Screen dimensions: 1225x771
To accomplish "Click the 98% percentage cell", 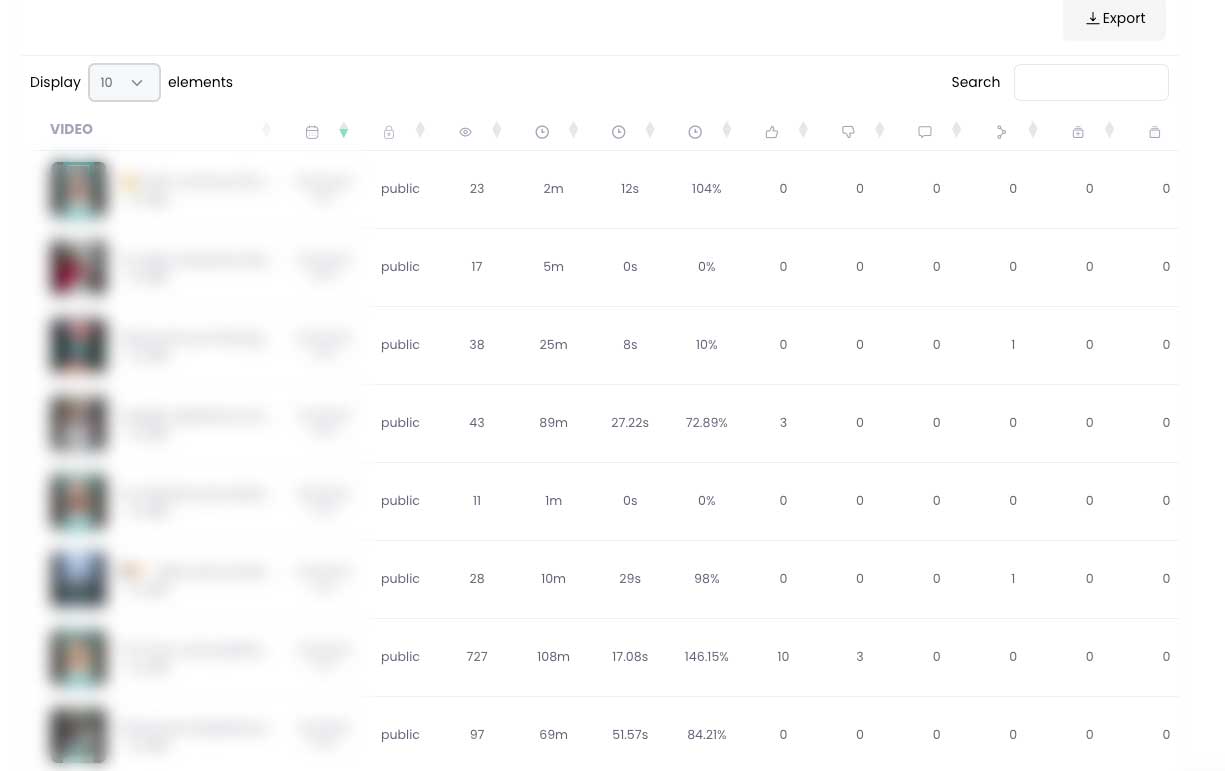I will [706, 579].
